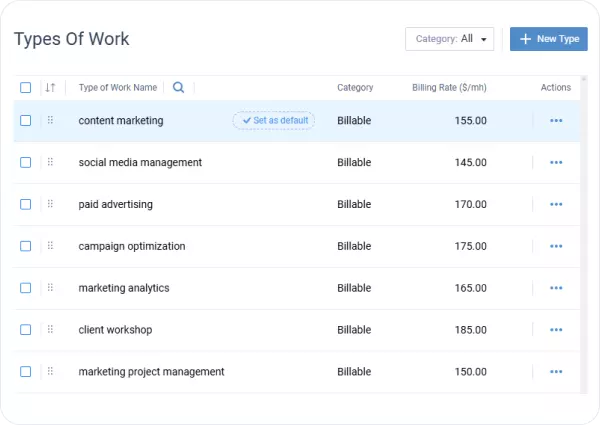Select the social media management name
The image size is (600, 425).
coord(140,163)
